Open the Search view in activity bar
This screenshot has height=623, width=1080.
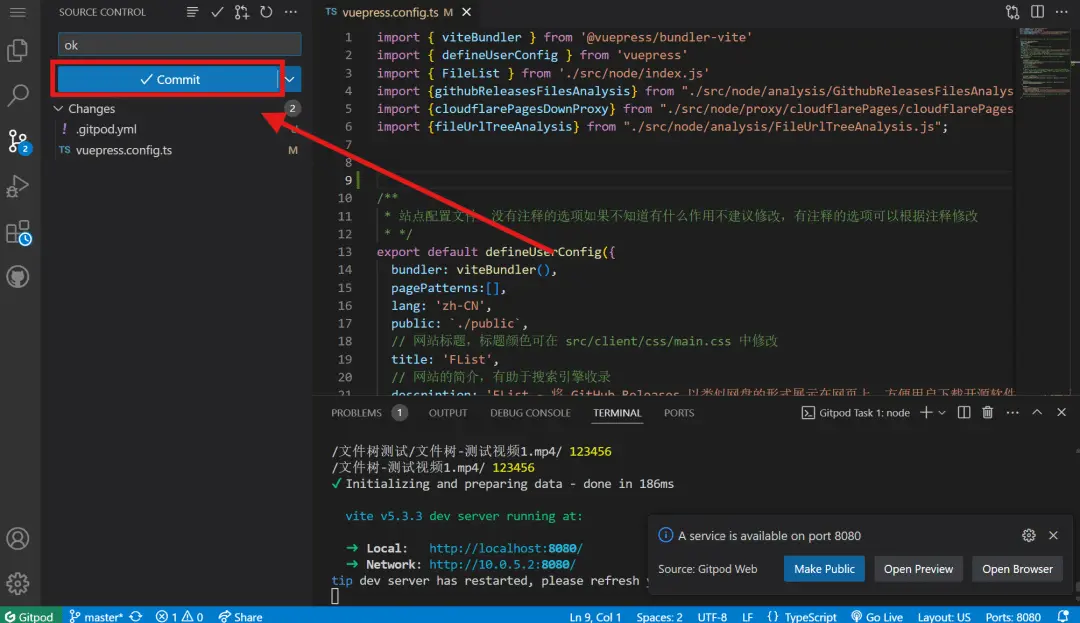click(18, 96)
